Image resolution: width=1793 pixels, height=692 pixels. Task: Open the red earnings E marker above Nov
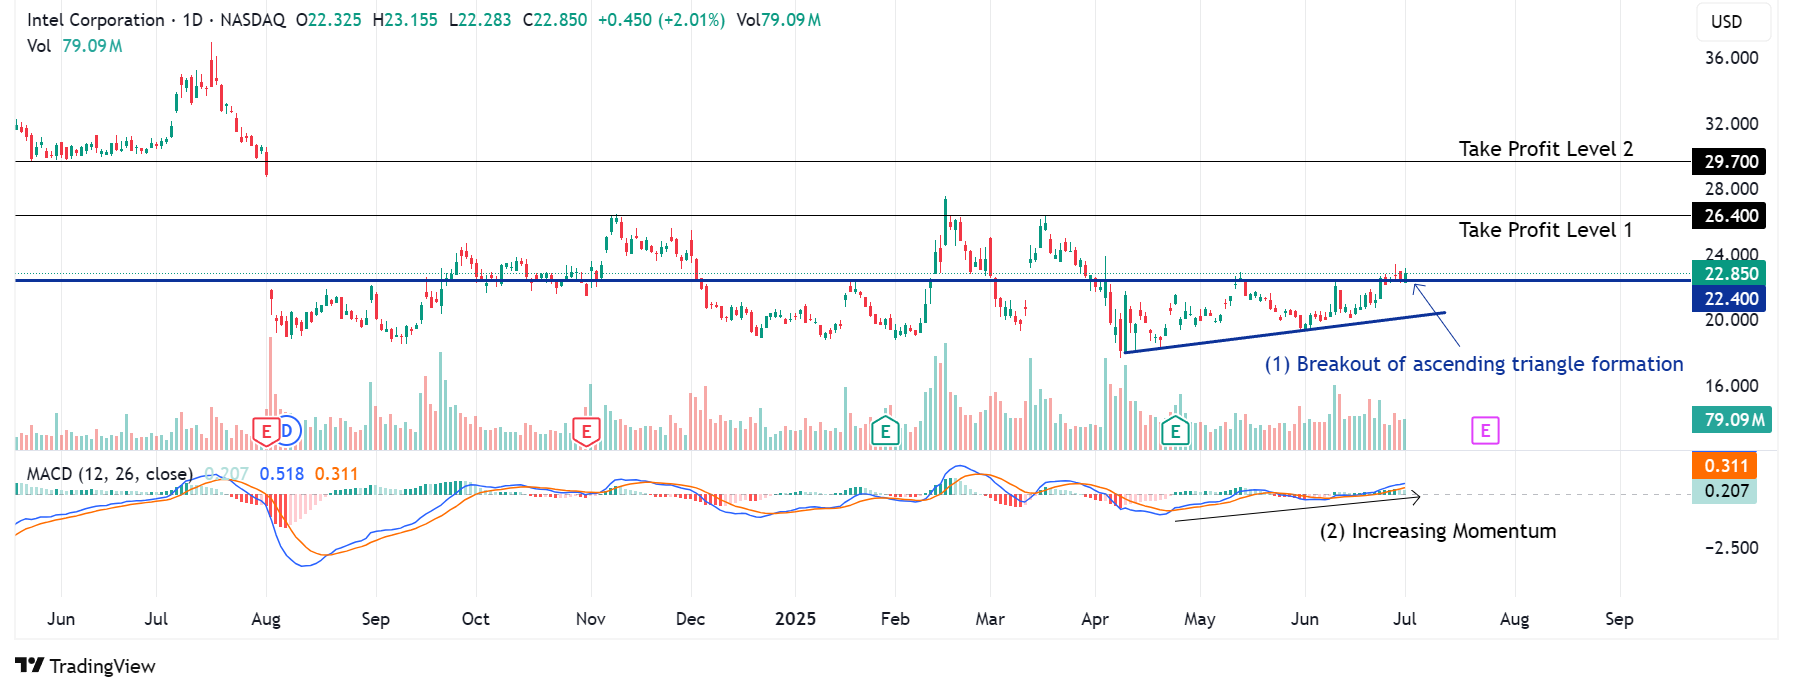pos(586,432)
